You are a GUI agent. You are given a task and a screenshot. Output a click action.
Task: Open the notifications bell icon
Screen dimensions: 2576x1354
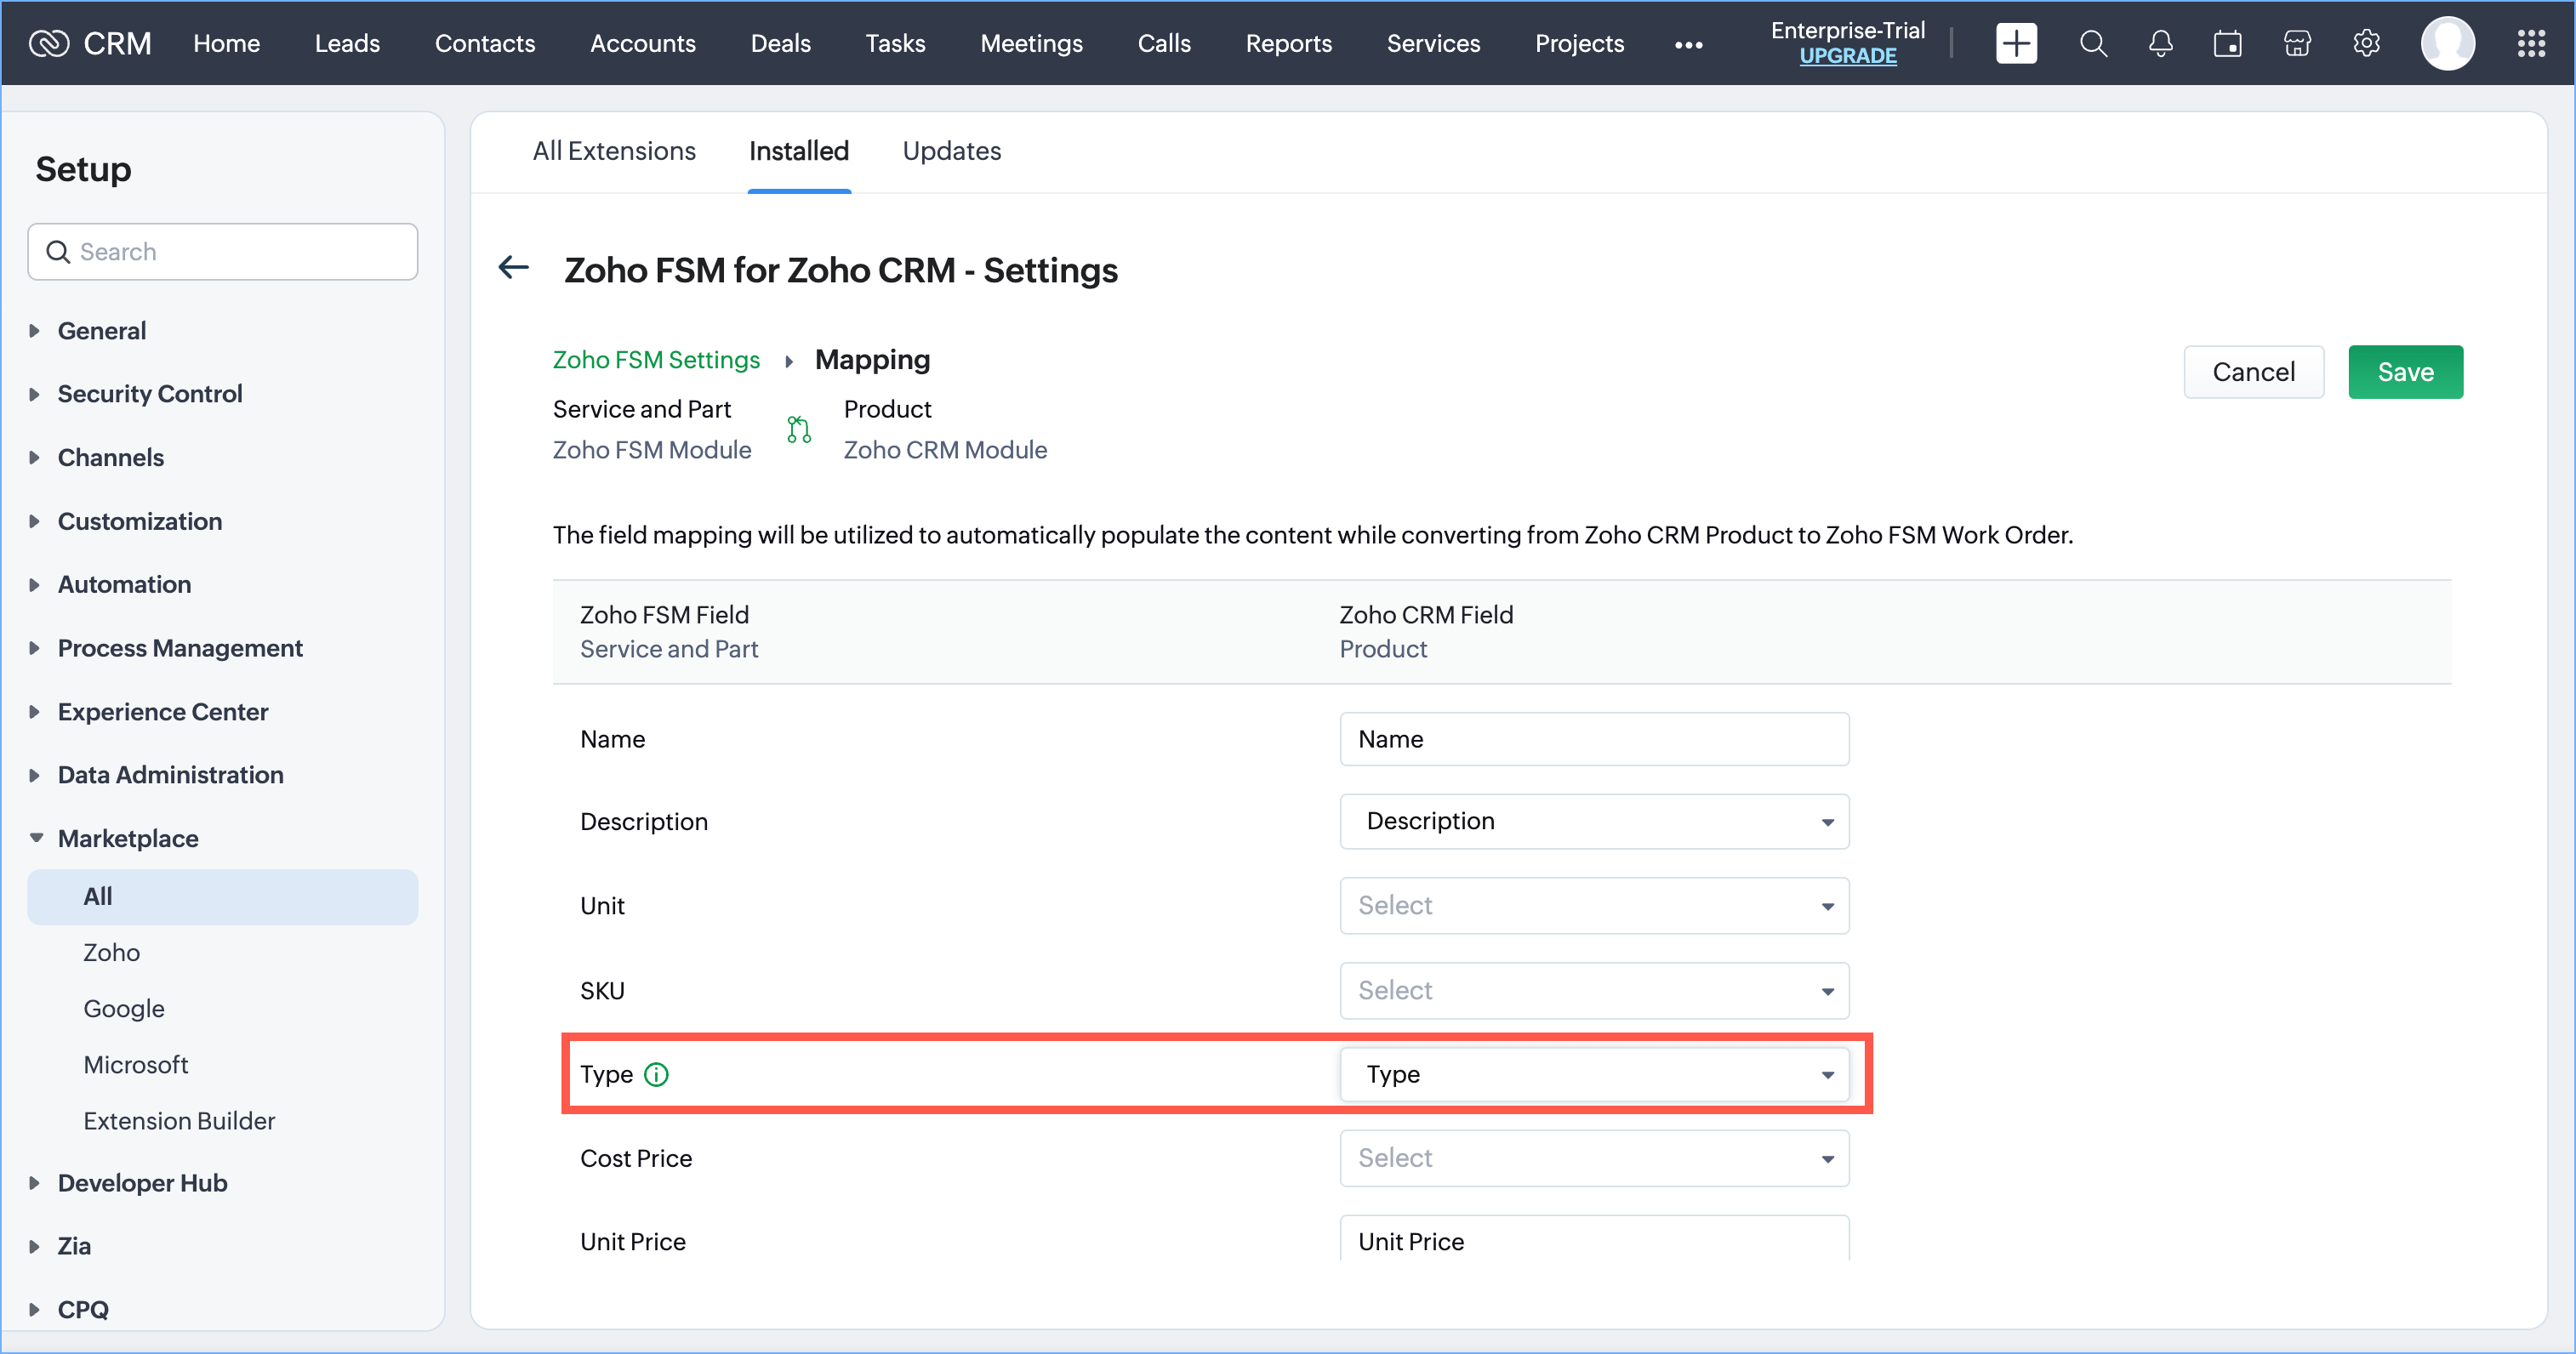[x=2160, y=43]
